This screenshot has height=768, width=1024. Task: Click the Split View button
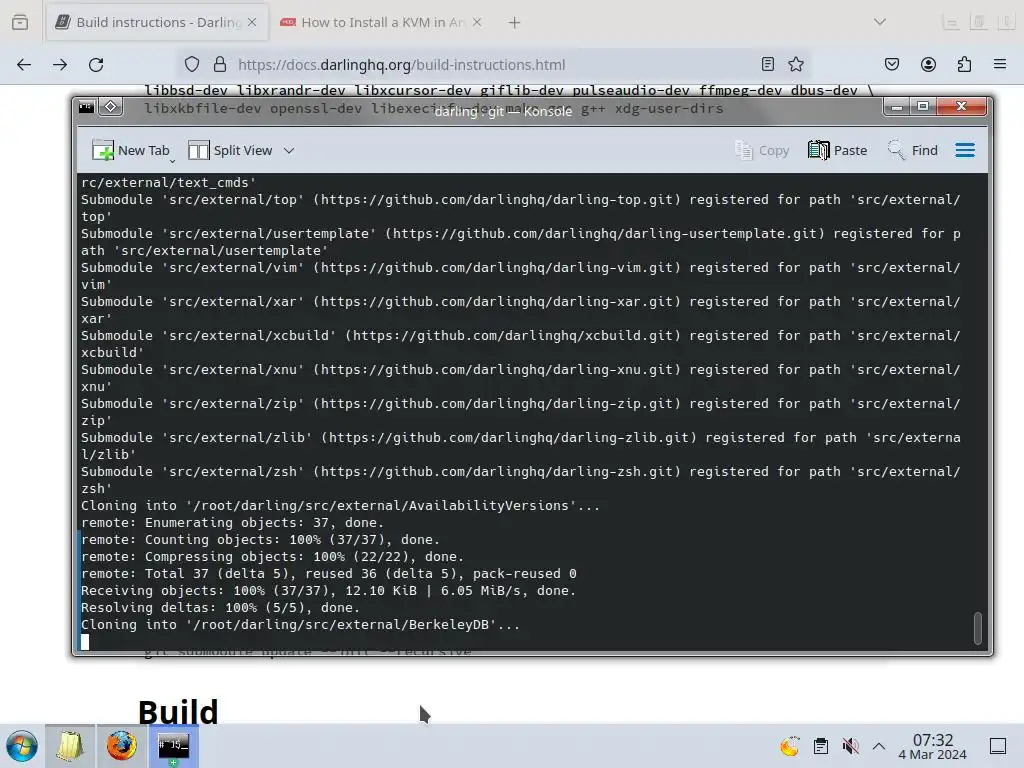pyautogui.click(x=231, y=151)
